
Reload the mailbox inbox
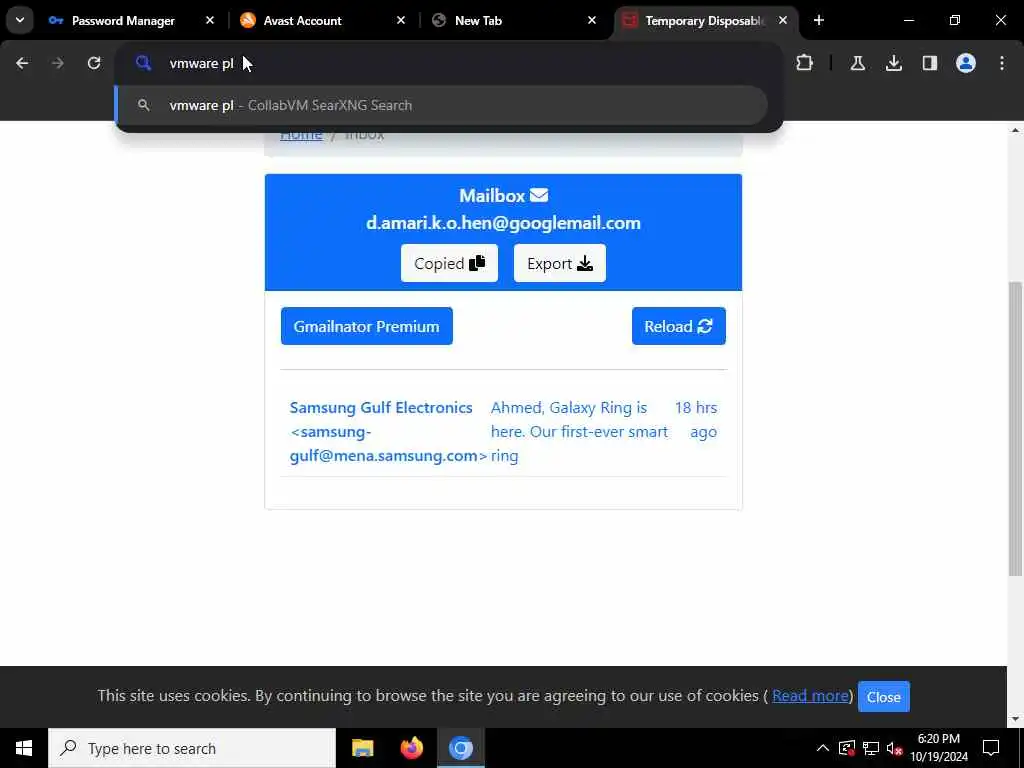pyautogui.click(x=679, y=326)
